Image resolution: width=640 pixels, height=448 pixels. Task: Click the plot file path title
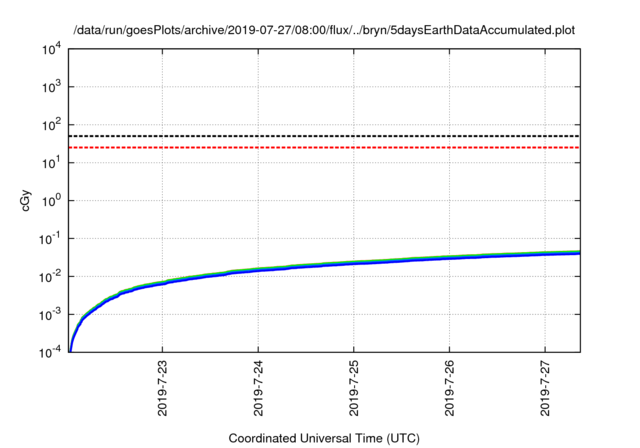[324, 31]
